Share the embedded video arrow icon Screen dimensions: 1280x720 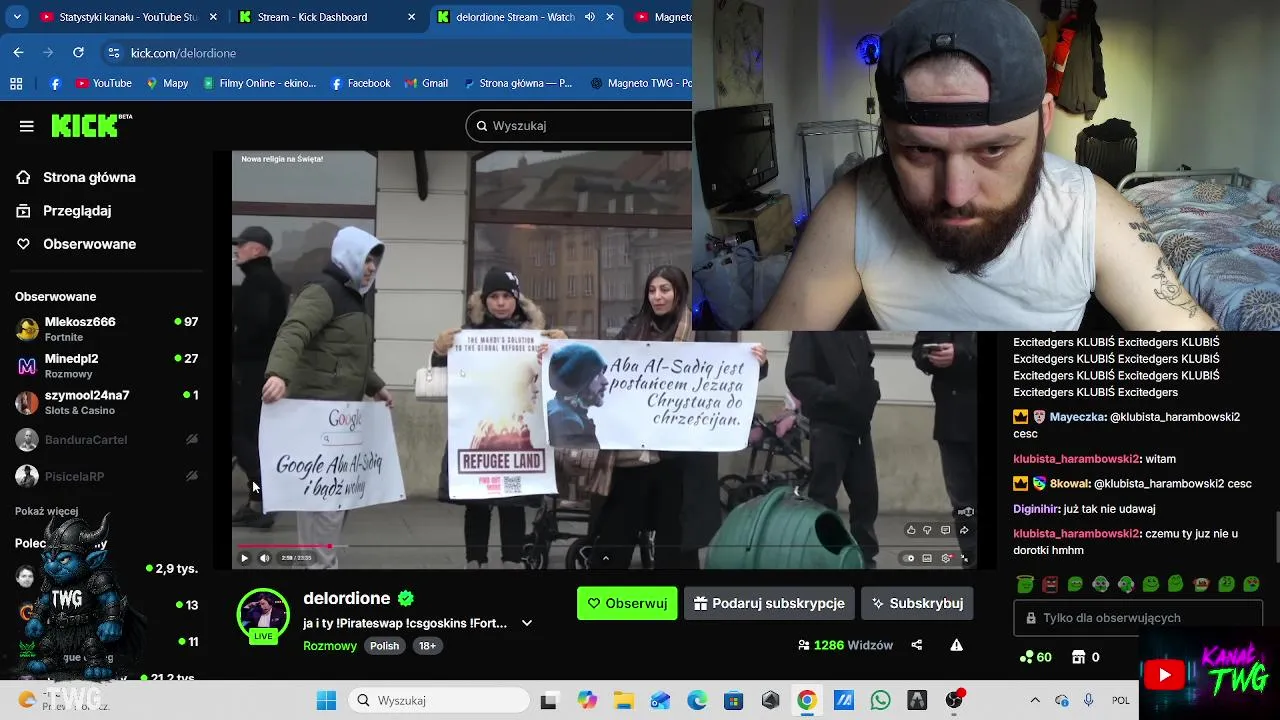tap(964, 530)
